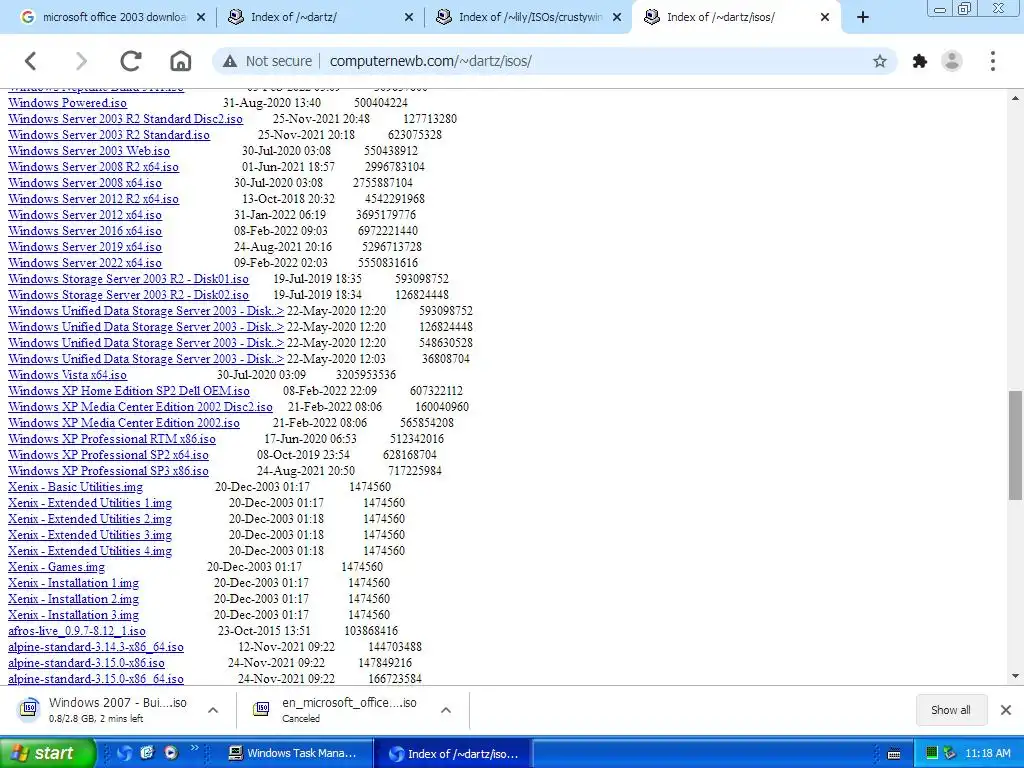Download Windows Server 2016 x64.iso
1024x768 pixels.
(85, 231)
